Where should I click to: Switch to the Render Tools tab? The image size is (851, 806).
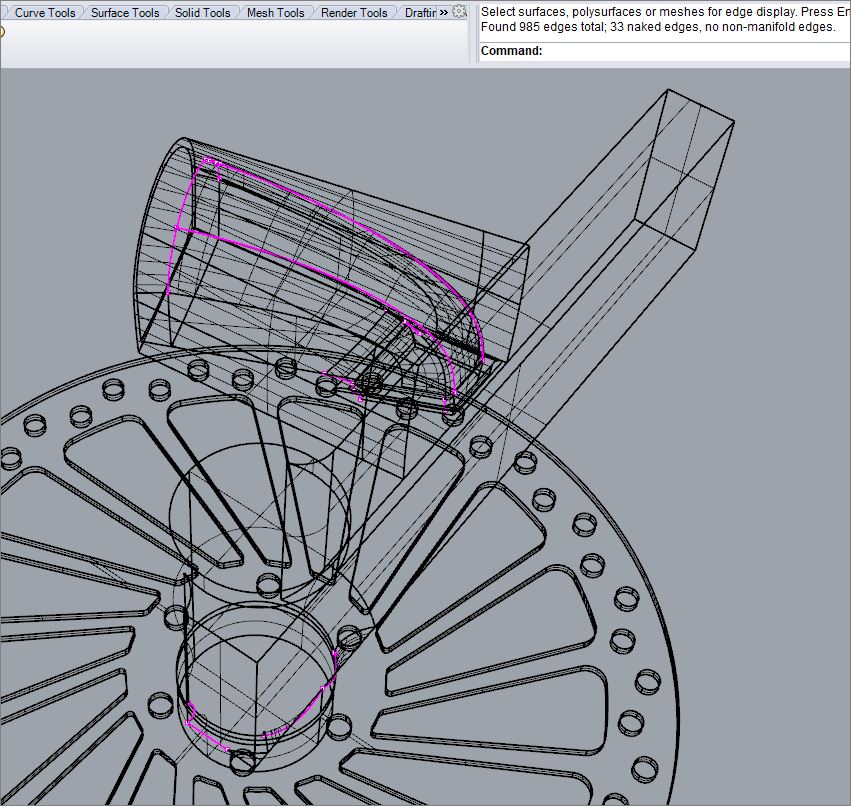[353, 13]
